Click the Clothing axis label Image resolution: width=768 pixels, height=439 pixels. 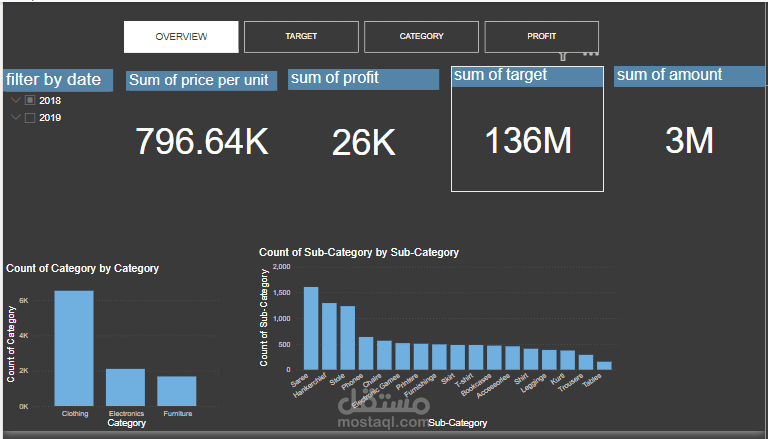(75, 414)
